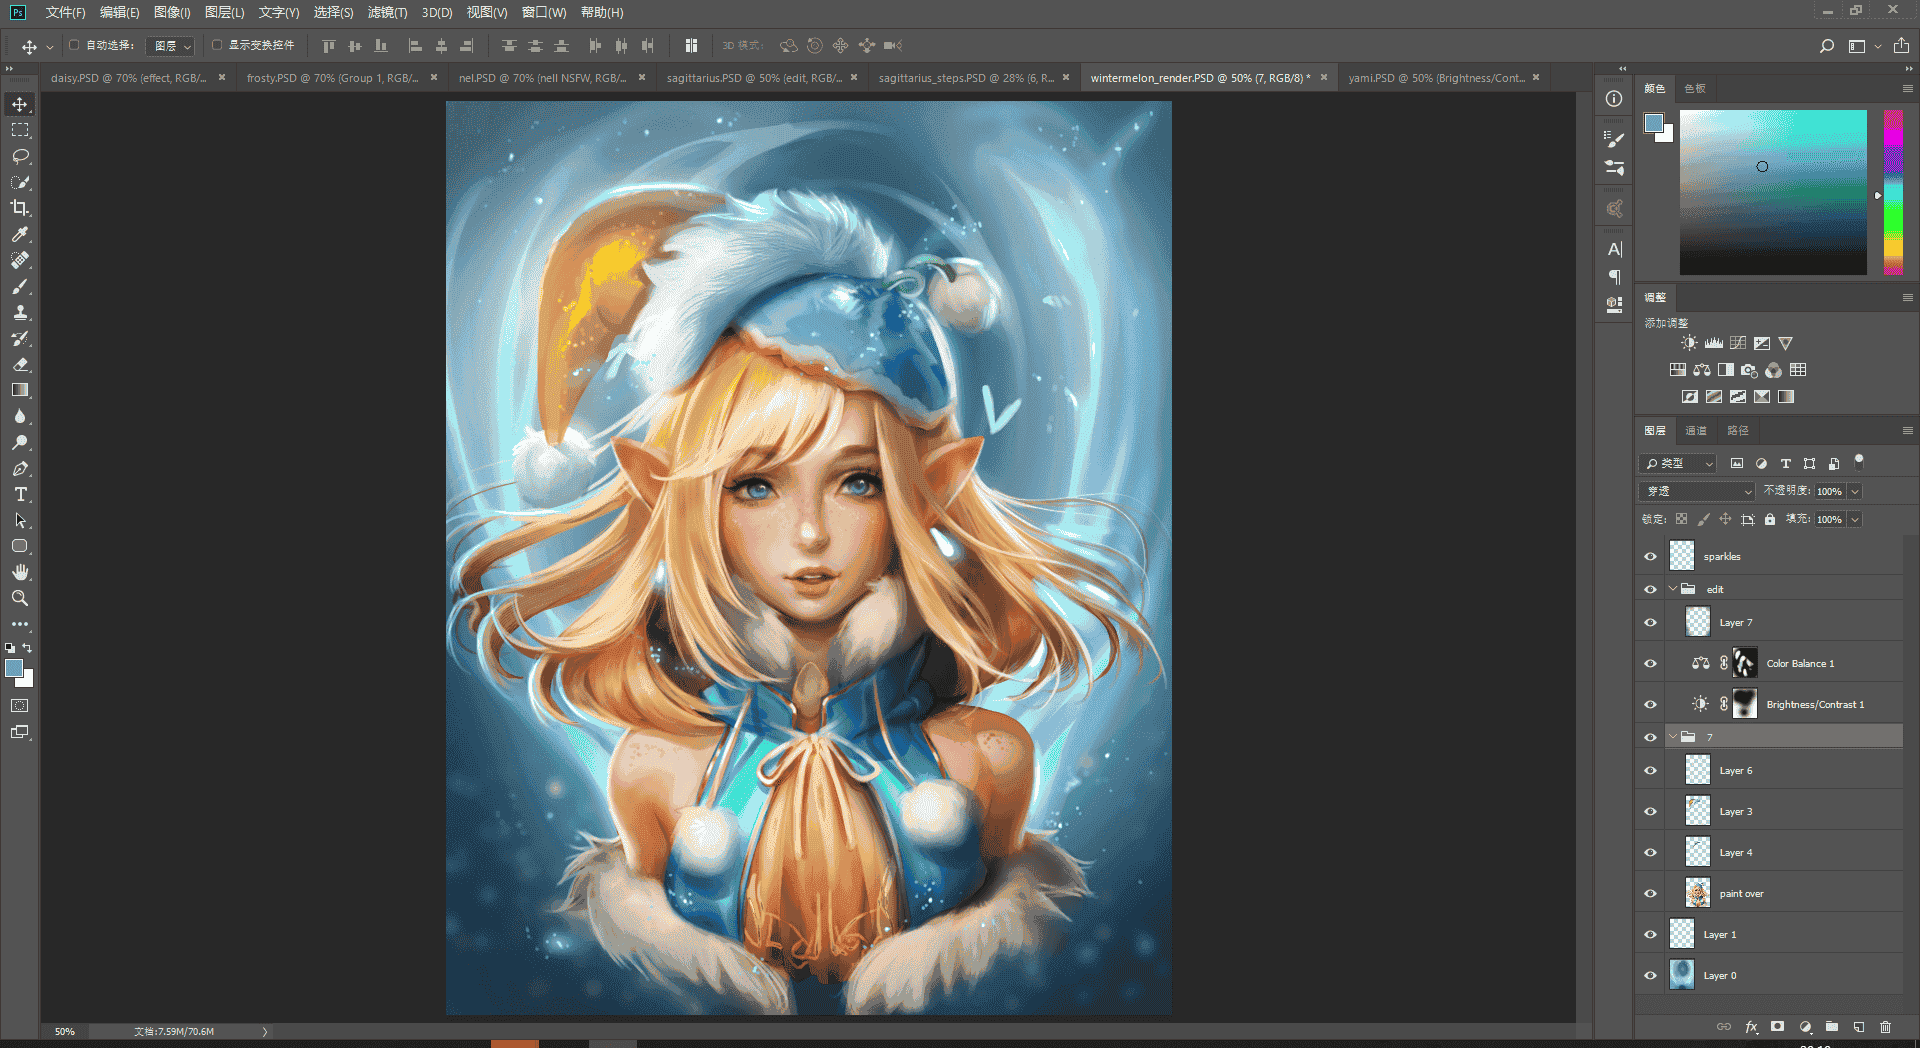Switch to the Channels tab
The image size is (1920, 1048).
(1696, 430)
